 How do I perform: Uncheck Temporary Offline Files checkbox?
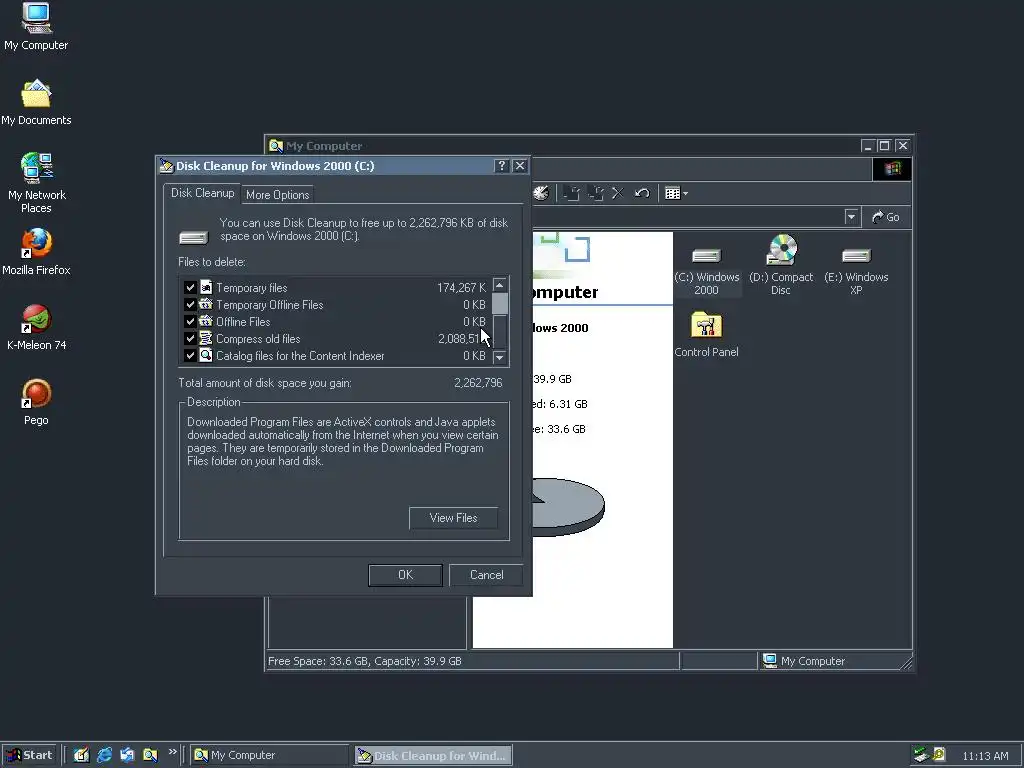tap(190, 304)
